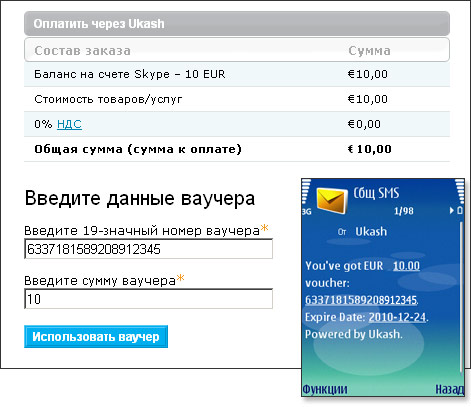Open Функции softkey on phone screen
Screen dimensions: 471x407
click(325, 389)
